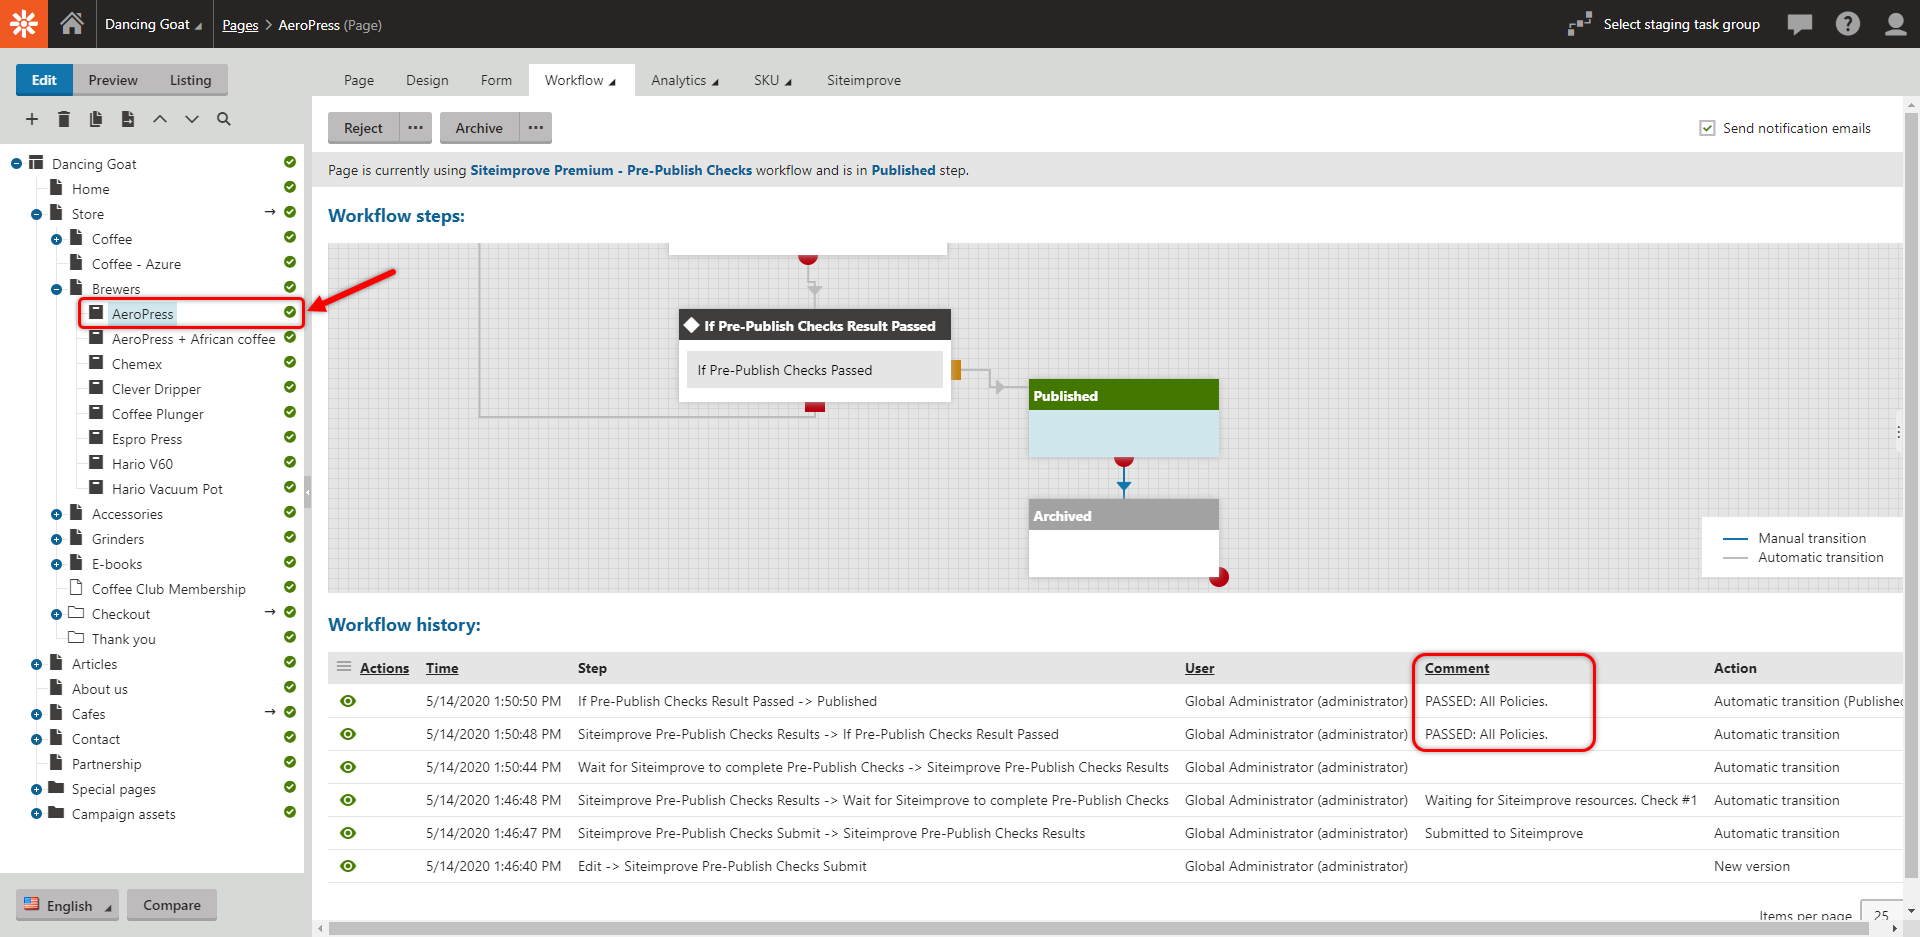Switch to the Form tab

(496, 80)
